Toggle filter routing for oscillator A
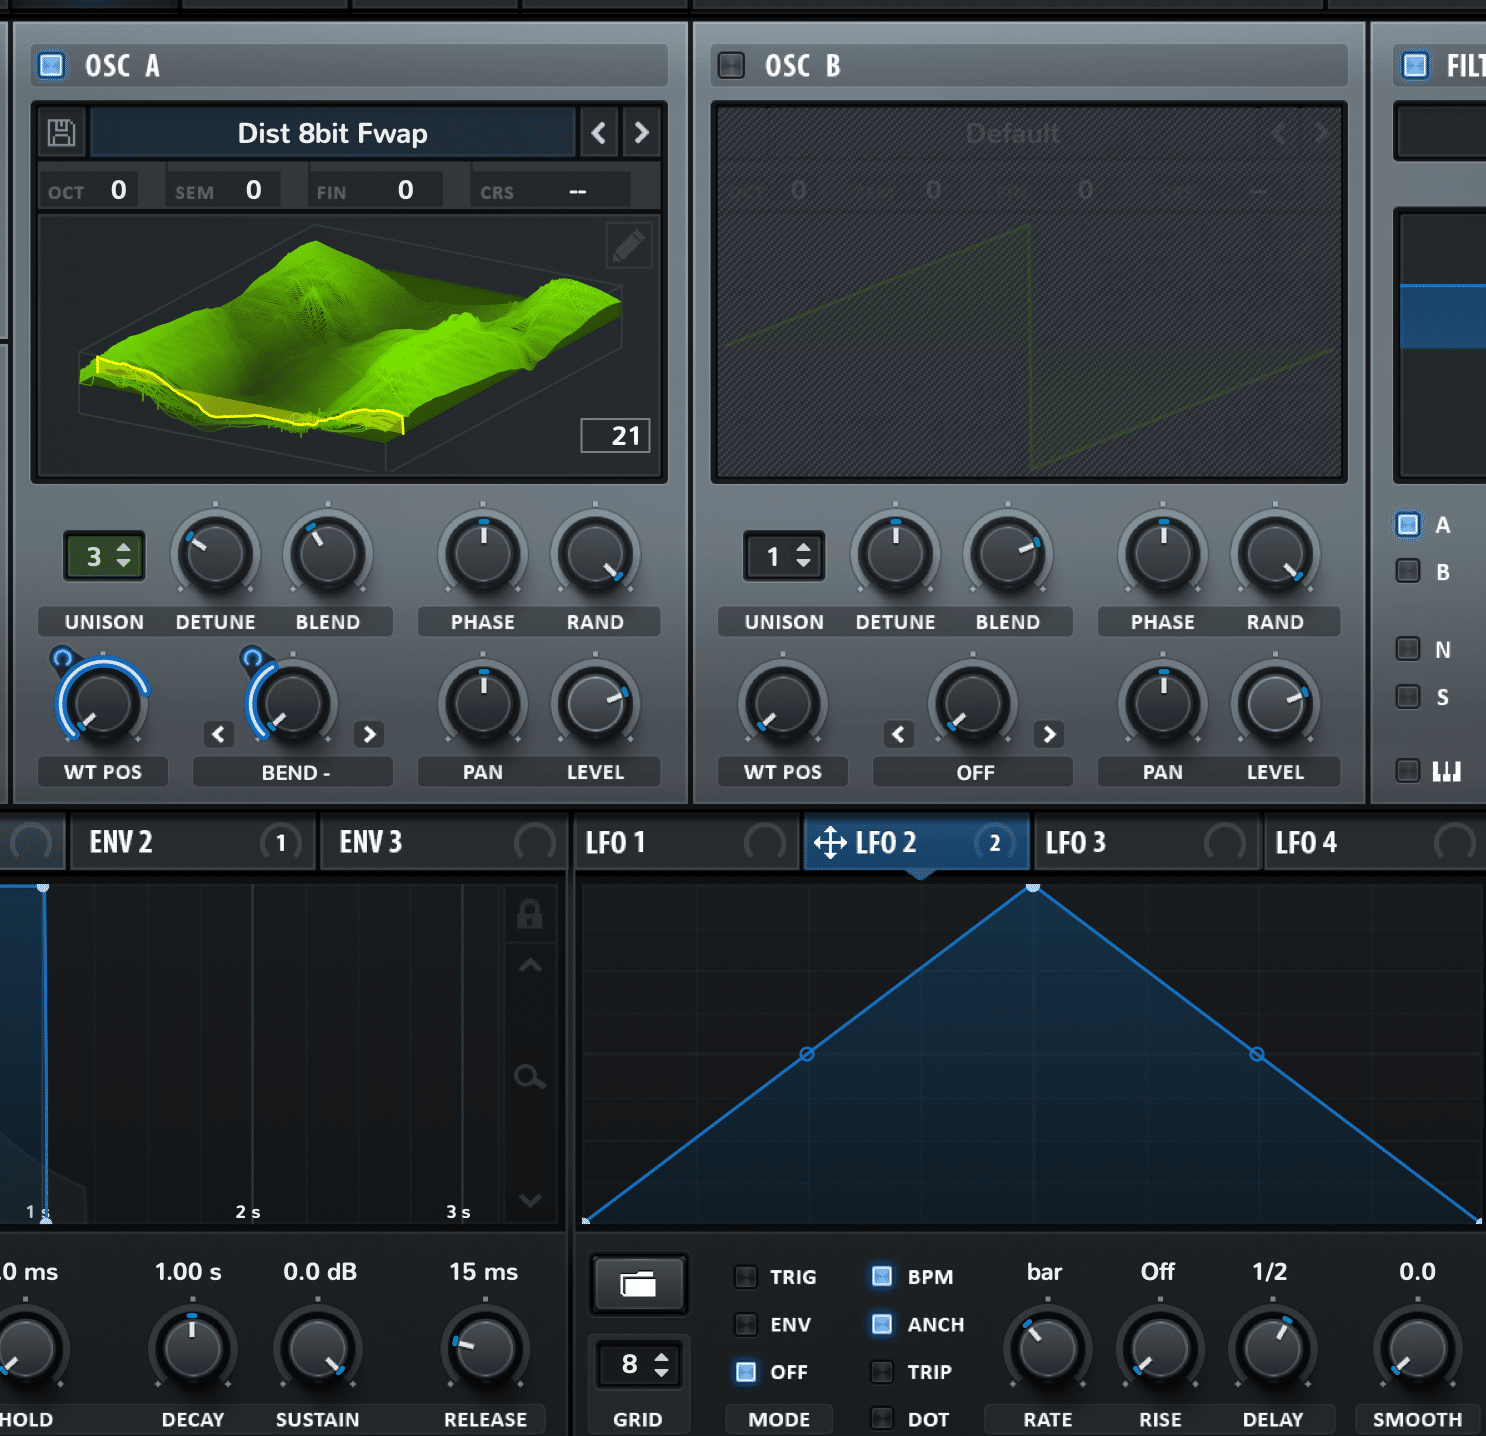 point(1408,524)
